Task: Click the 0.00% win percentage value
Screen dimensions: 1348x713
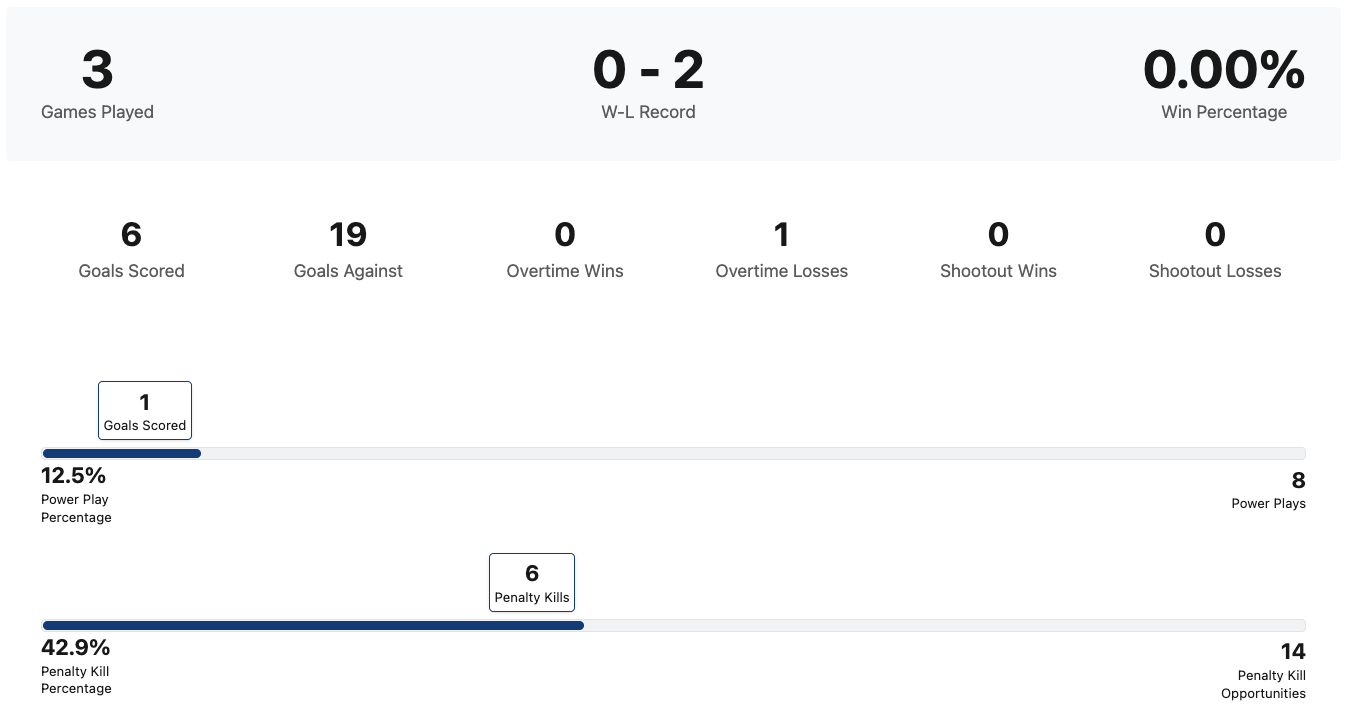Action: pos(1223,70)
